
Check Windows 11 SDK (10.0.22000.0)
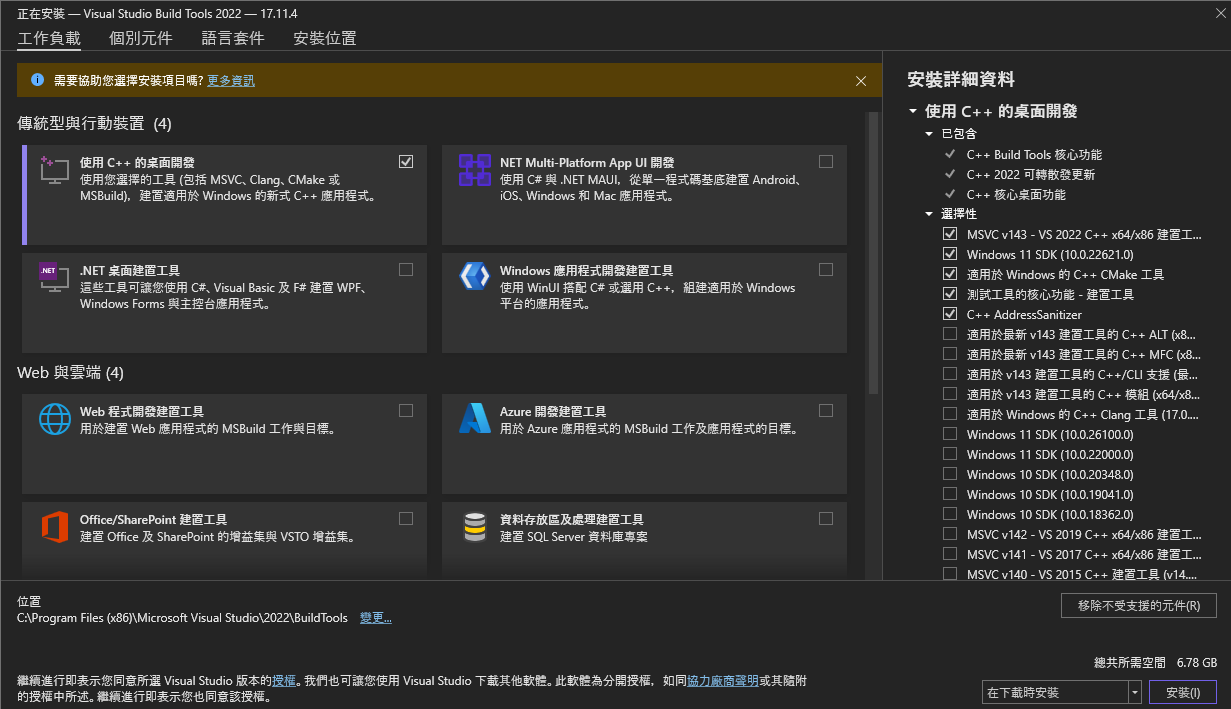click(950, 454)
